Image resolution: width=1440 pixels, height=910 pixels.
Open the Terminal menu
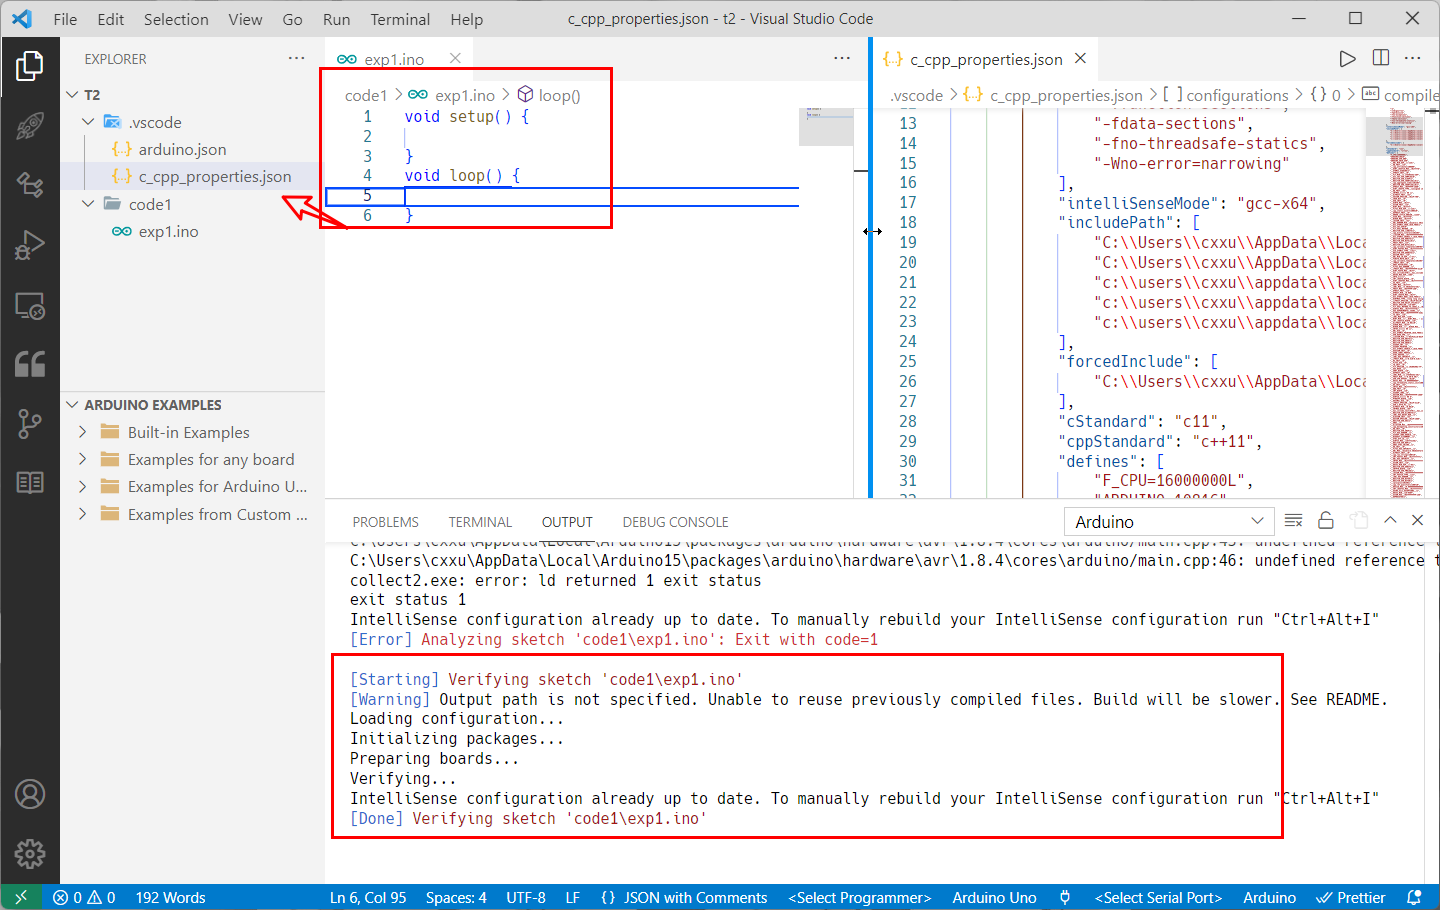click(x=399, y=18)
